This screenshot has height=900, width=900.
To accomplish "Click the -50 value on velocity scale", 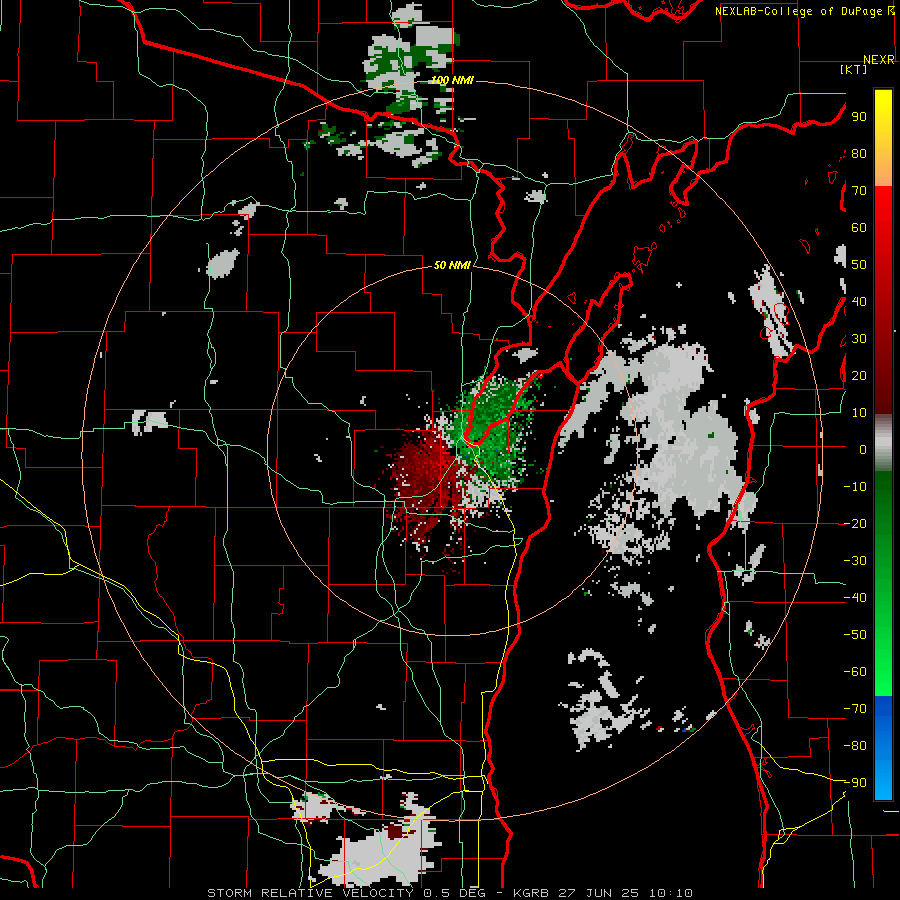I will [855, 635].
